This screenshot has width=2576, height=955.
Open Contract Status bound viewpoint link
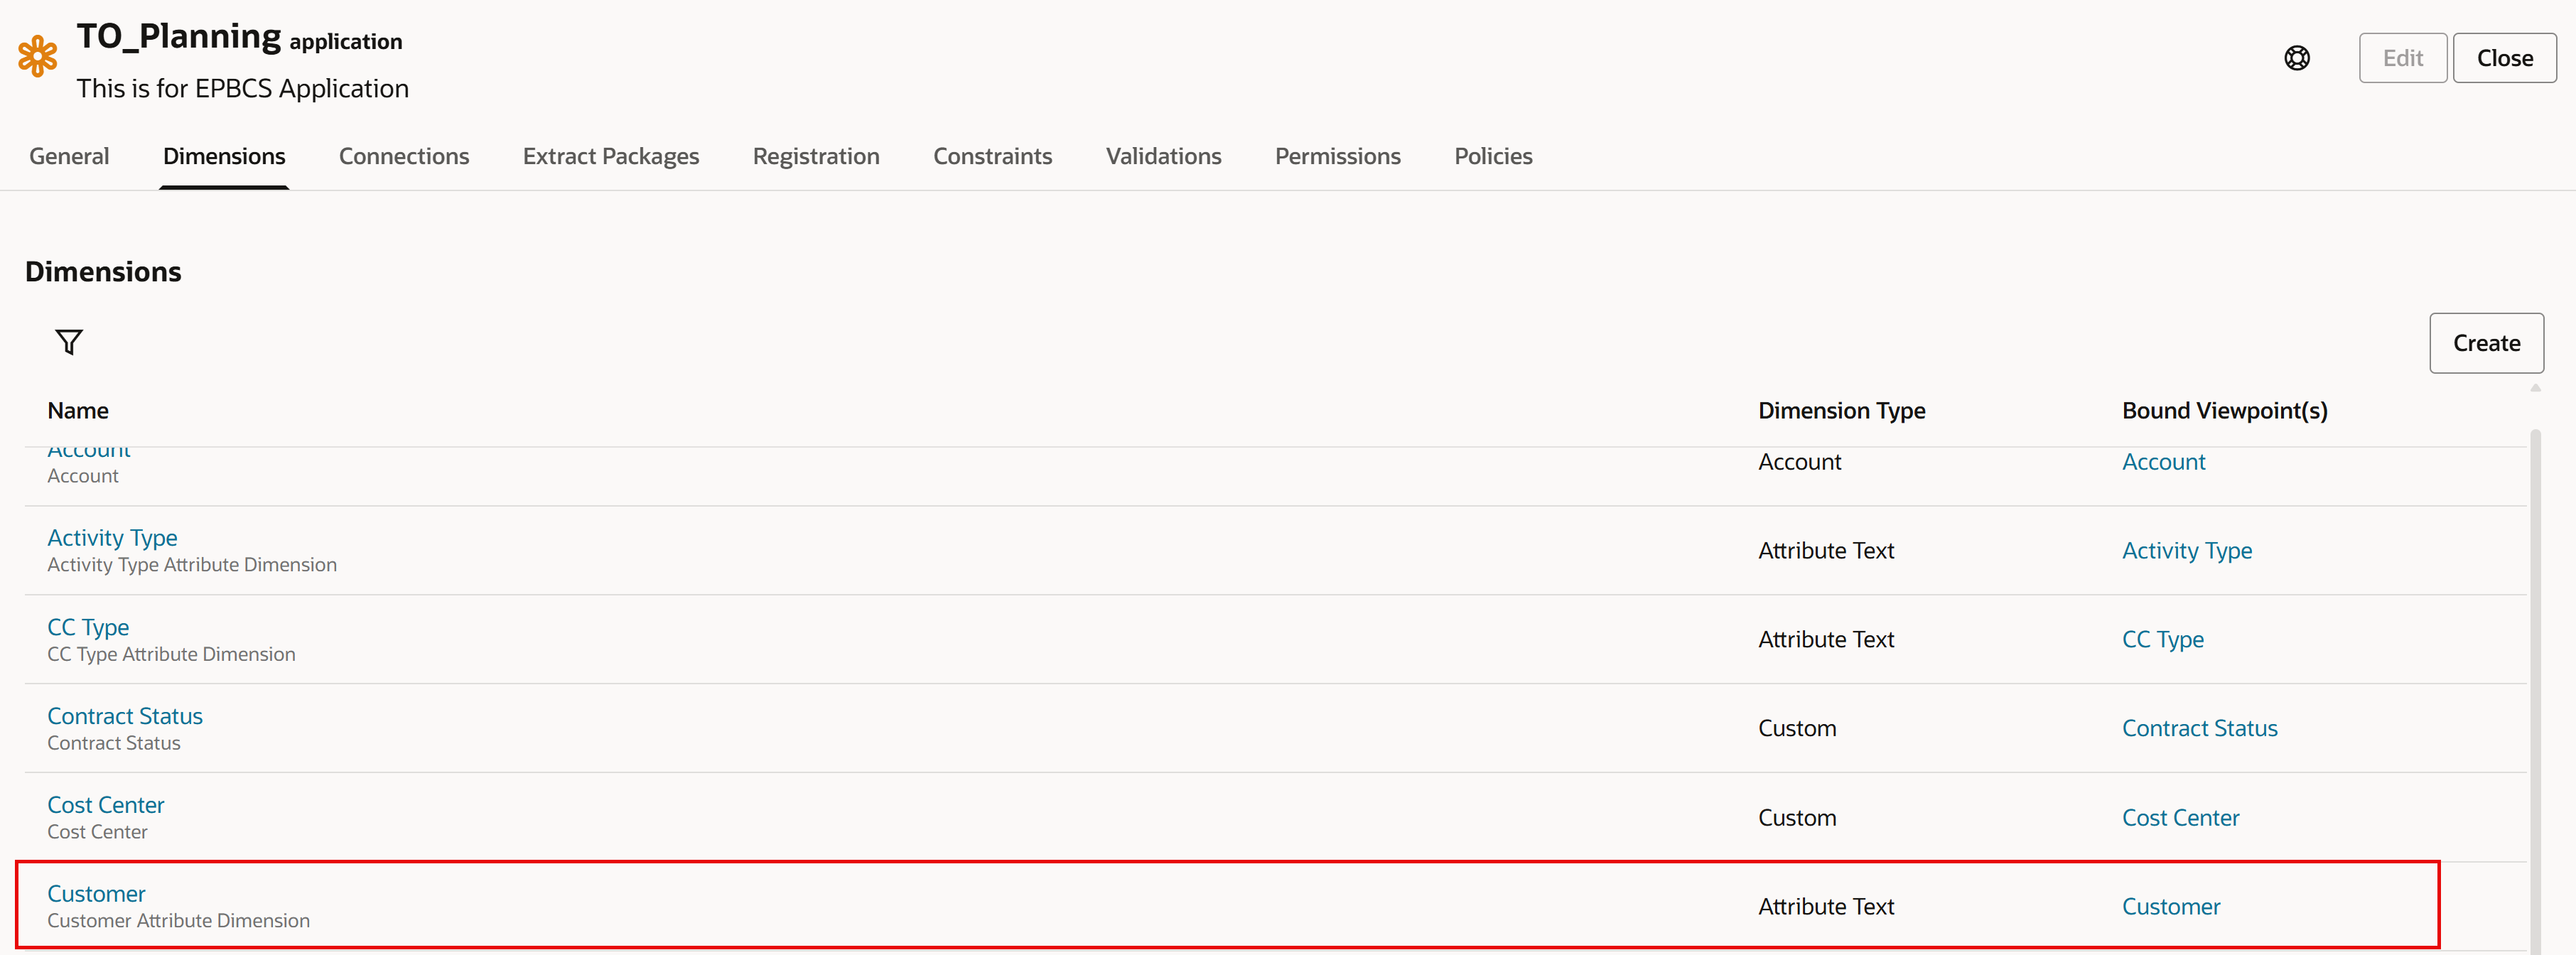click(x=2199, y=729)
